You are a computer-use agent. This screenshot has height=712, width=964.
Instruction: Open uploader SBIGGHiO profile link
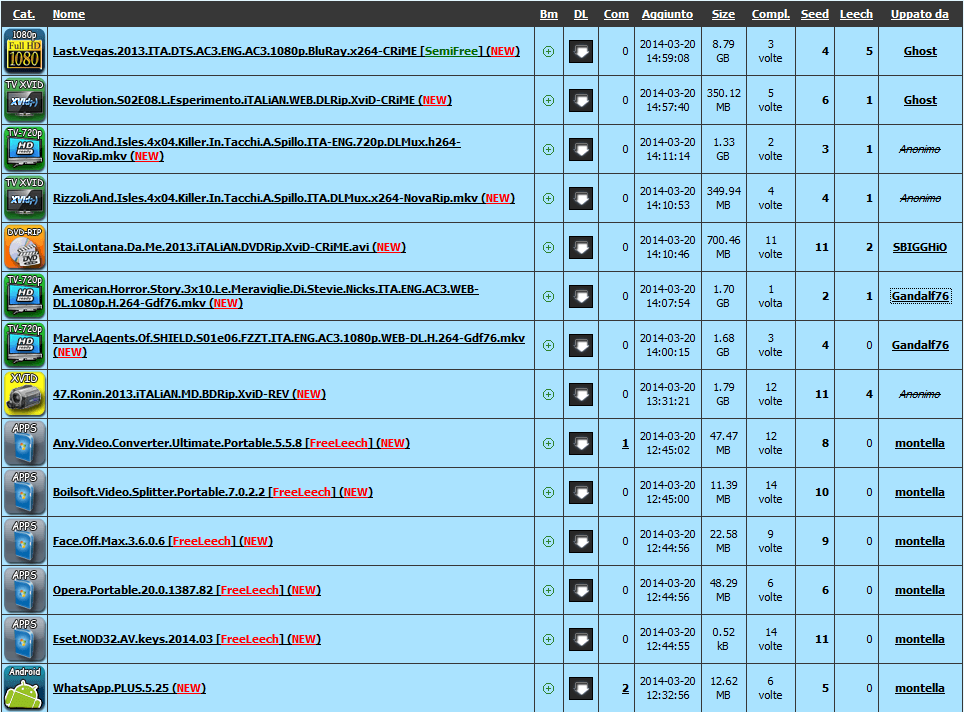[920, 247]
